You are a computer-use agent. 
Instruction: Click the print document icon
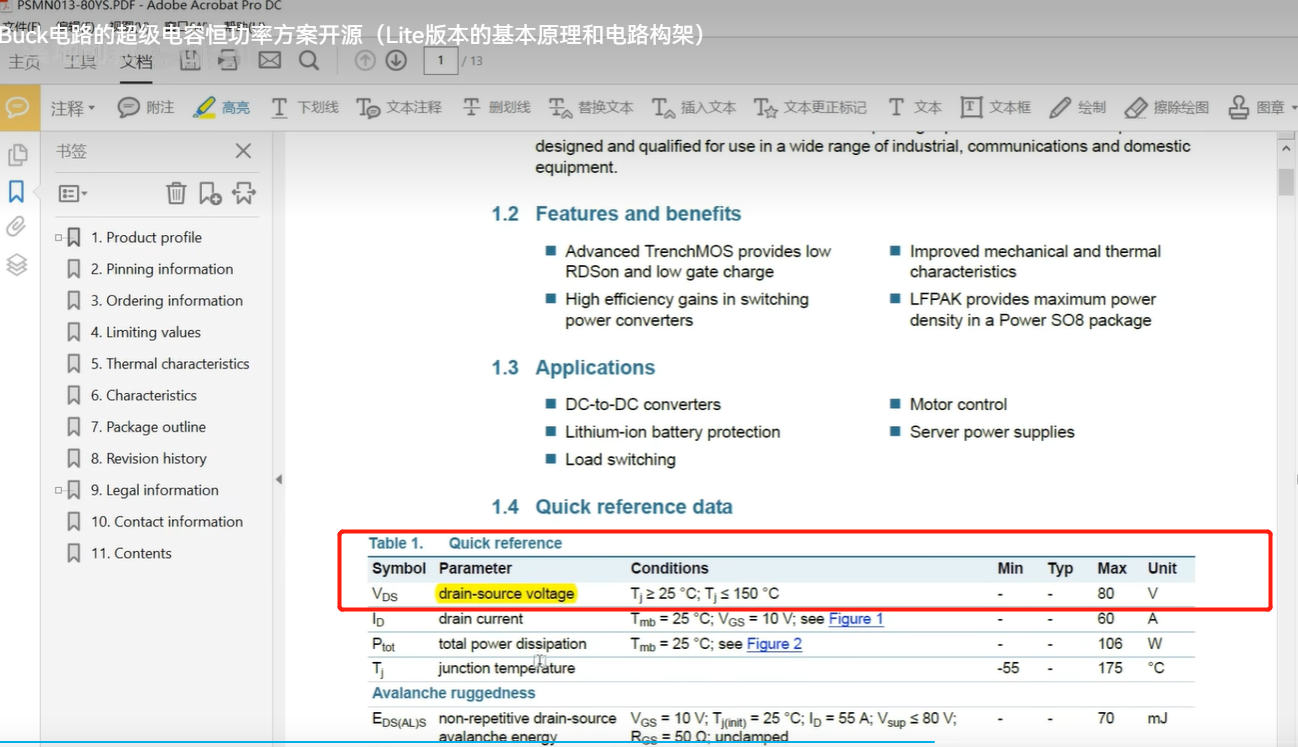[229, 61]
